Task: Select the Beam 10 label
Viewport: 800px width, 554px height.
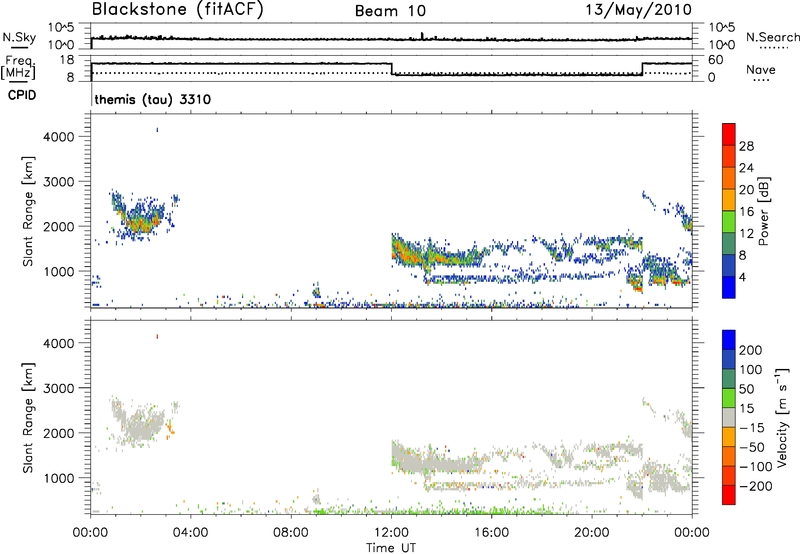Action: (390, 11)
